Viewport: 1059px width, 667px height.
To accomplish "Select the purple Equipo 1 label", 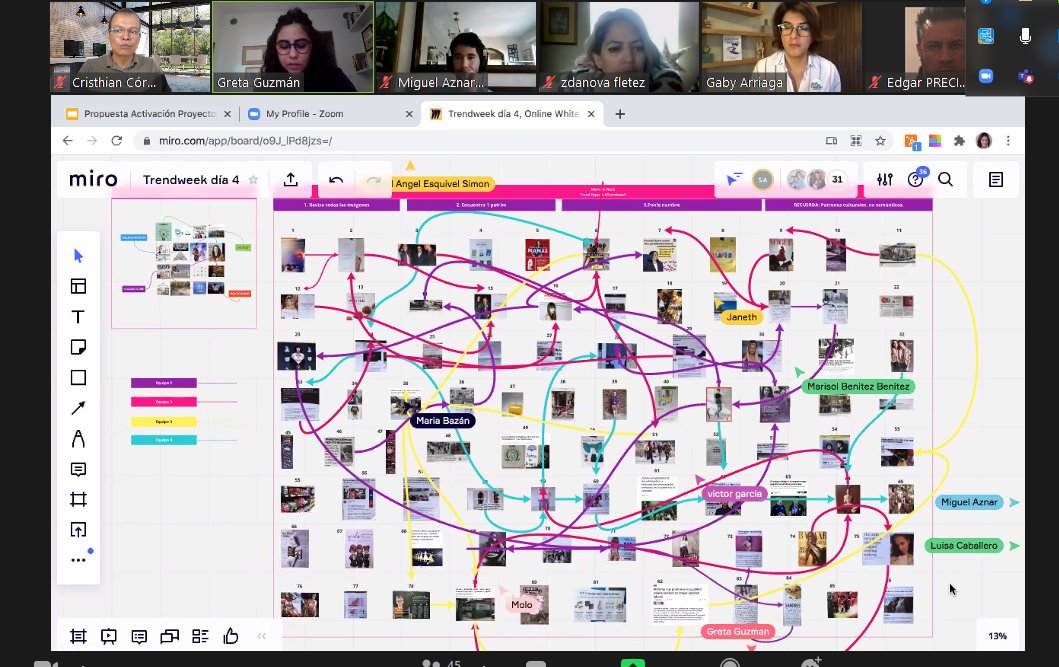I will (163, 383).
